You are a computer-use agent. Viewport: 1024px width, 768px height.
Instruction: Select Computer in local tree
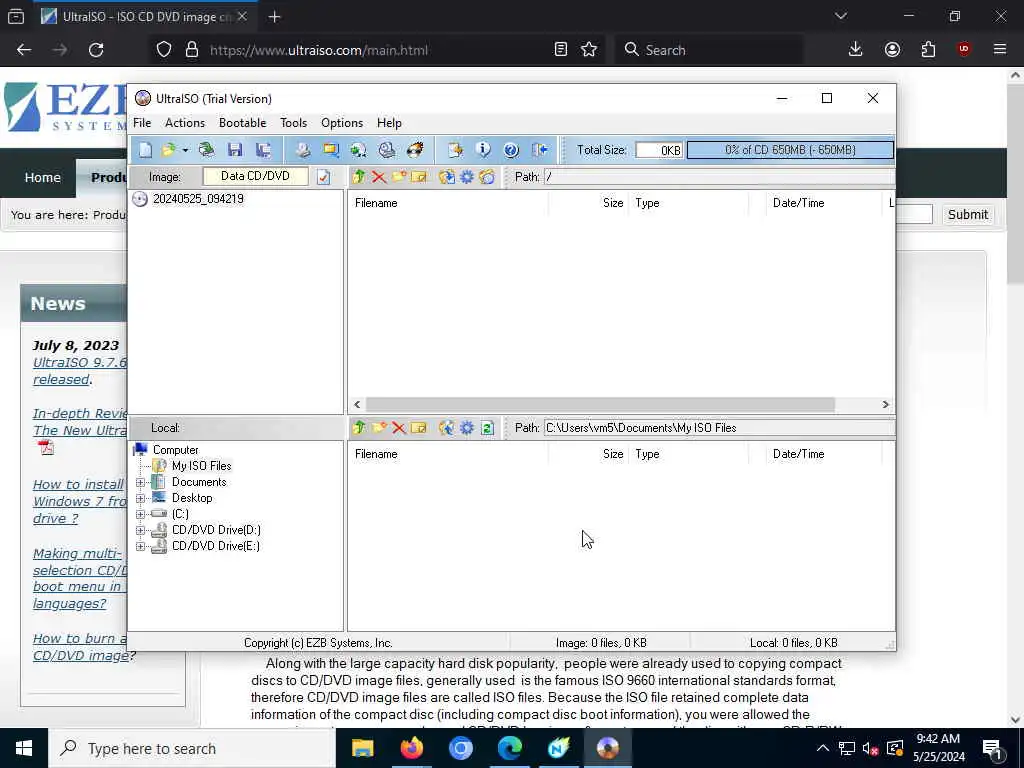[x=175, y=450]
